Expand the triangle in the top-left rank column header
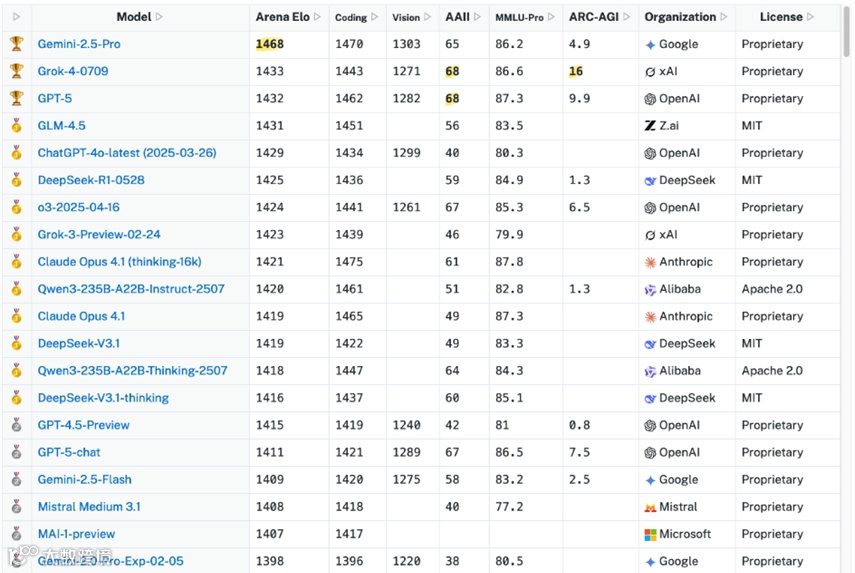This screenshot has width=855, height=573. click(x=16, y=17)
